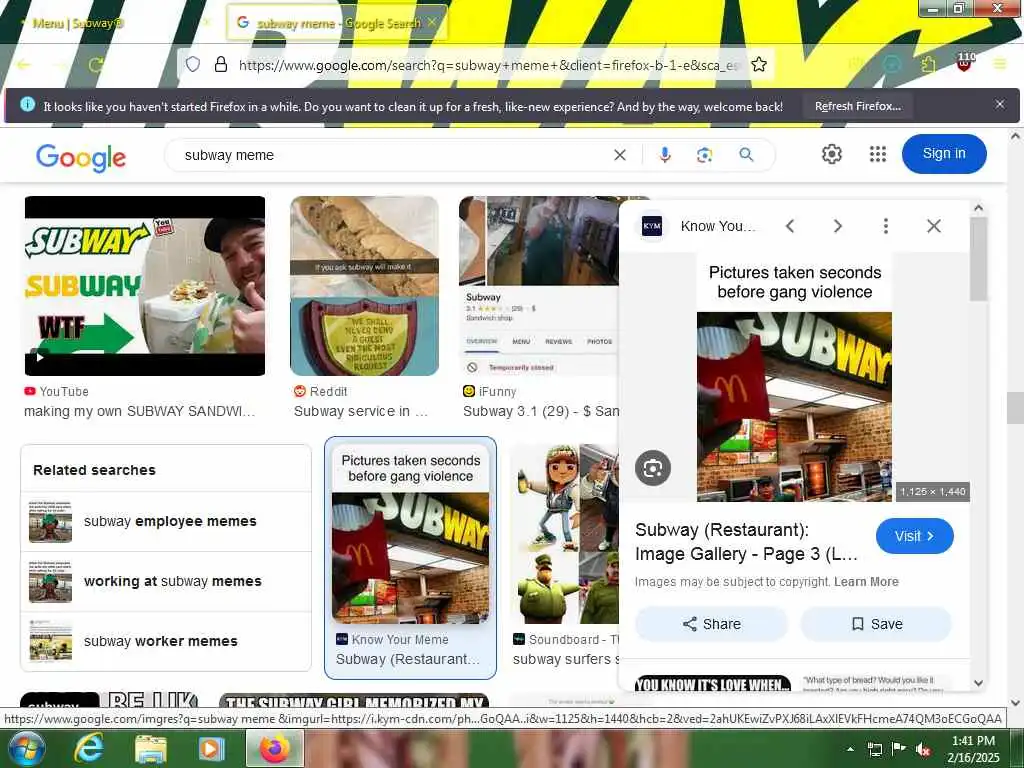Screen dimensions: 1024x768
Task: Select related search working at subway memes
Action: [166, 581]
